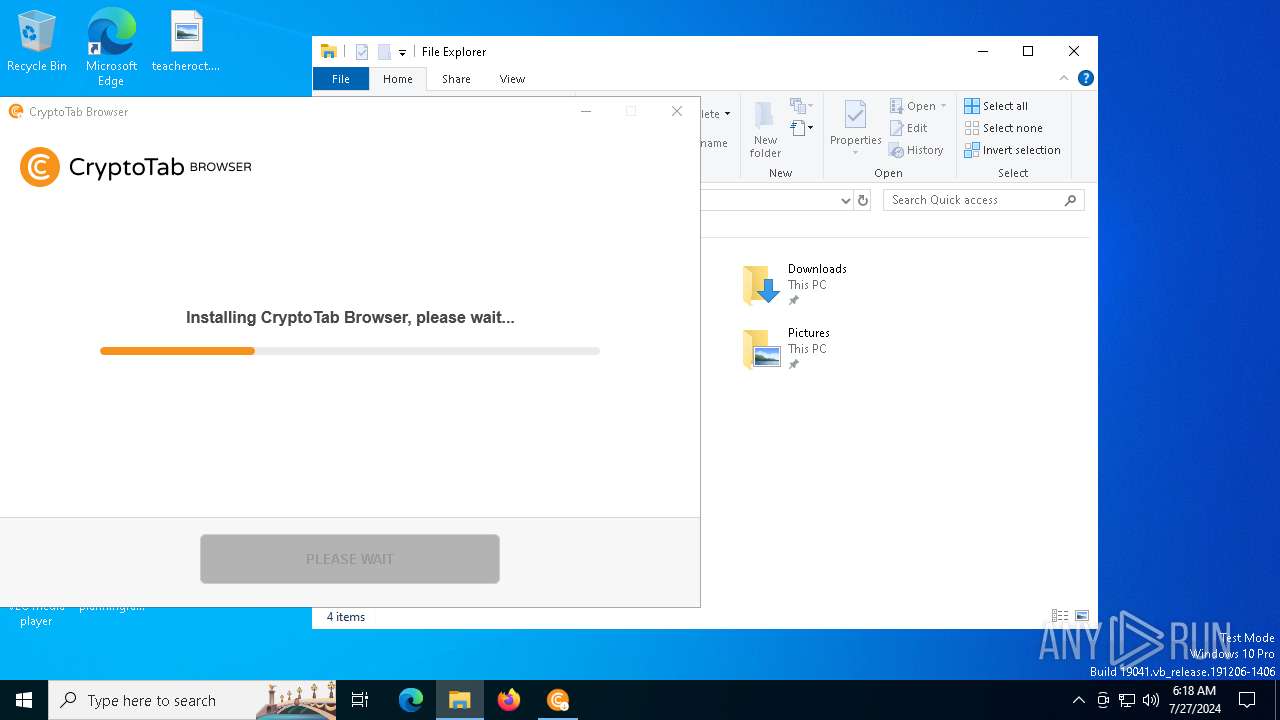Open the clock showing 6:18 AM

tap(1195, 700)
